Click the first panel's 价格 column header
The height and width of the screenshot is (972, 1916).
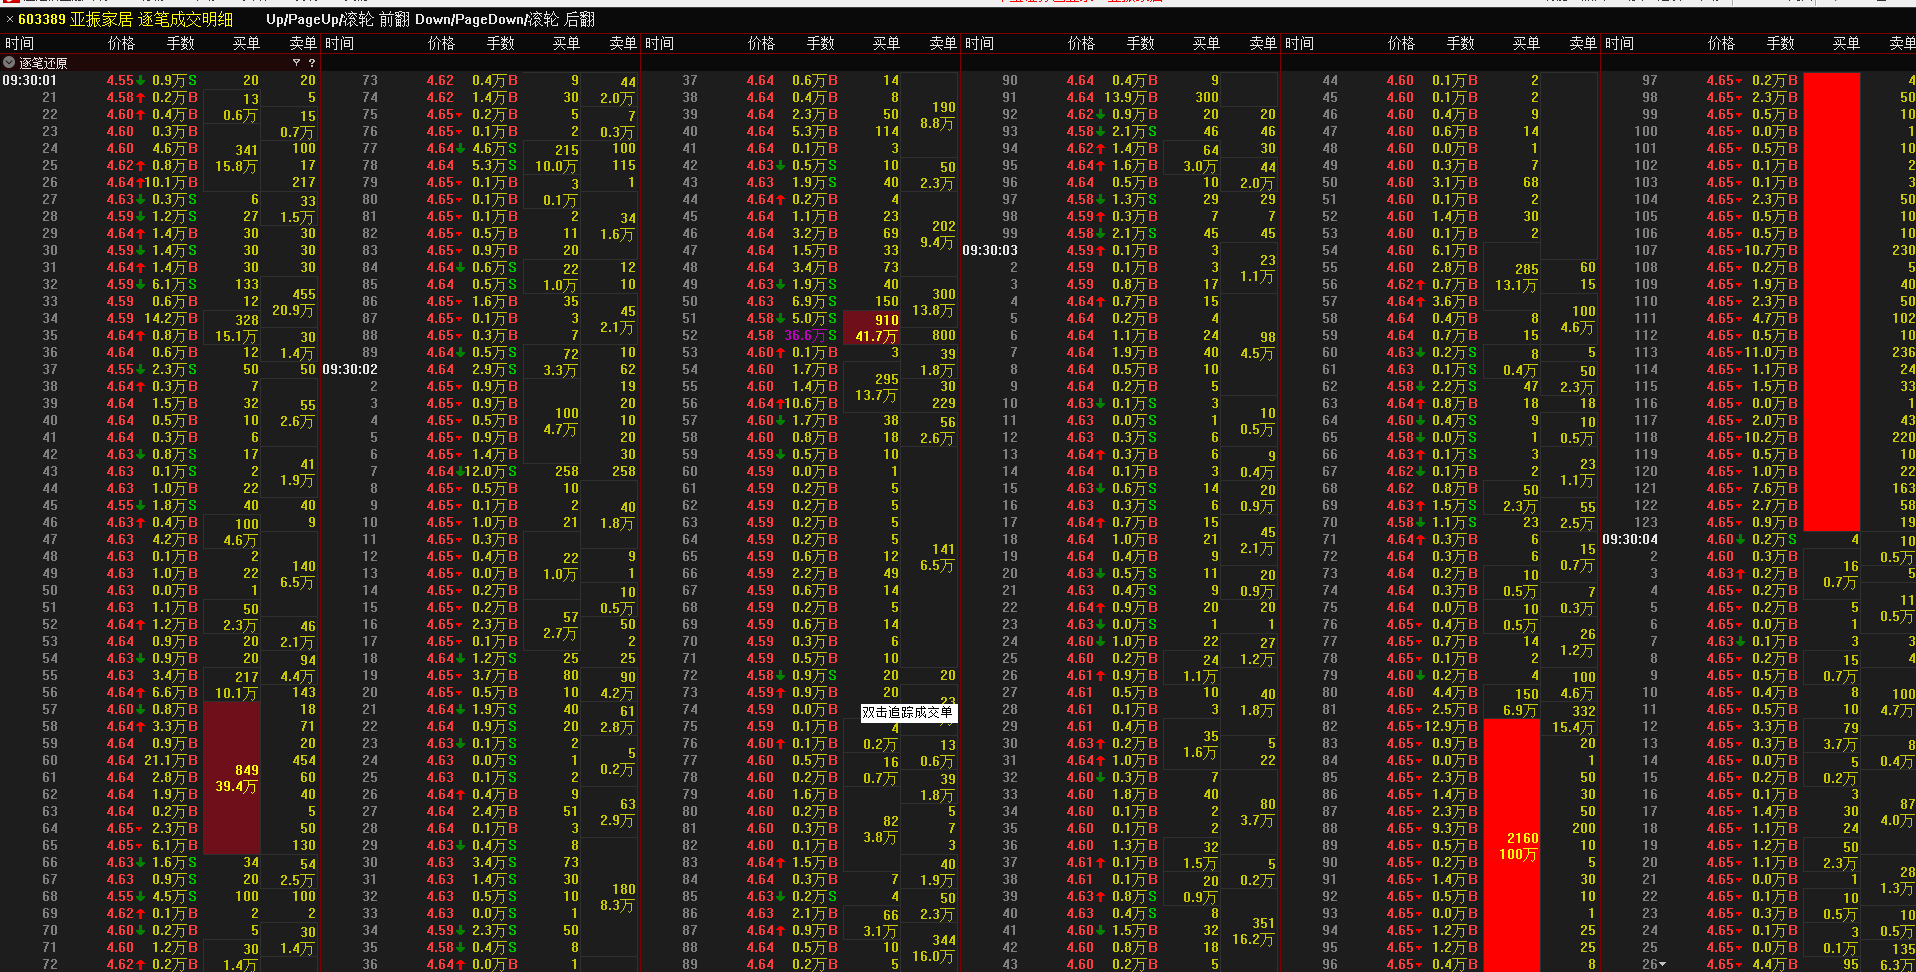(121, 43)
